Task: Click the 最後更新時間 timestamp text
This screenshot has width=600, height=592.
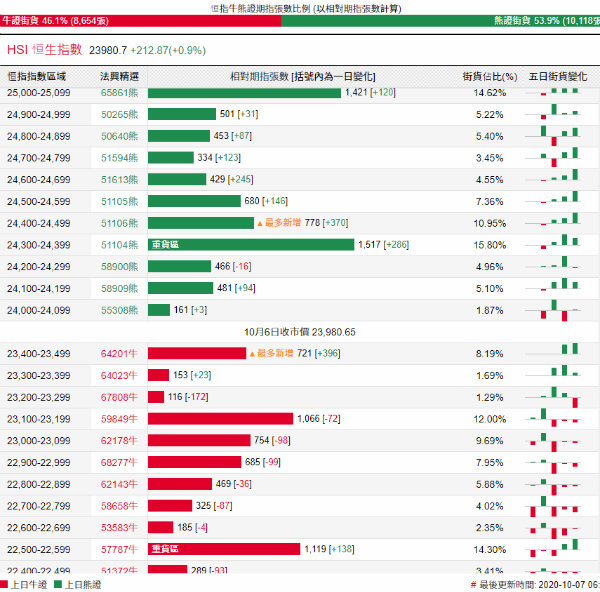Action: click(x=538, y=585)
